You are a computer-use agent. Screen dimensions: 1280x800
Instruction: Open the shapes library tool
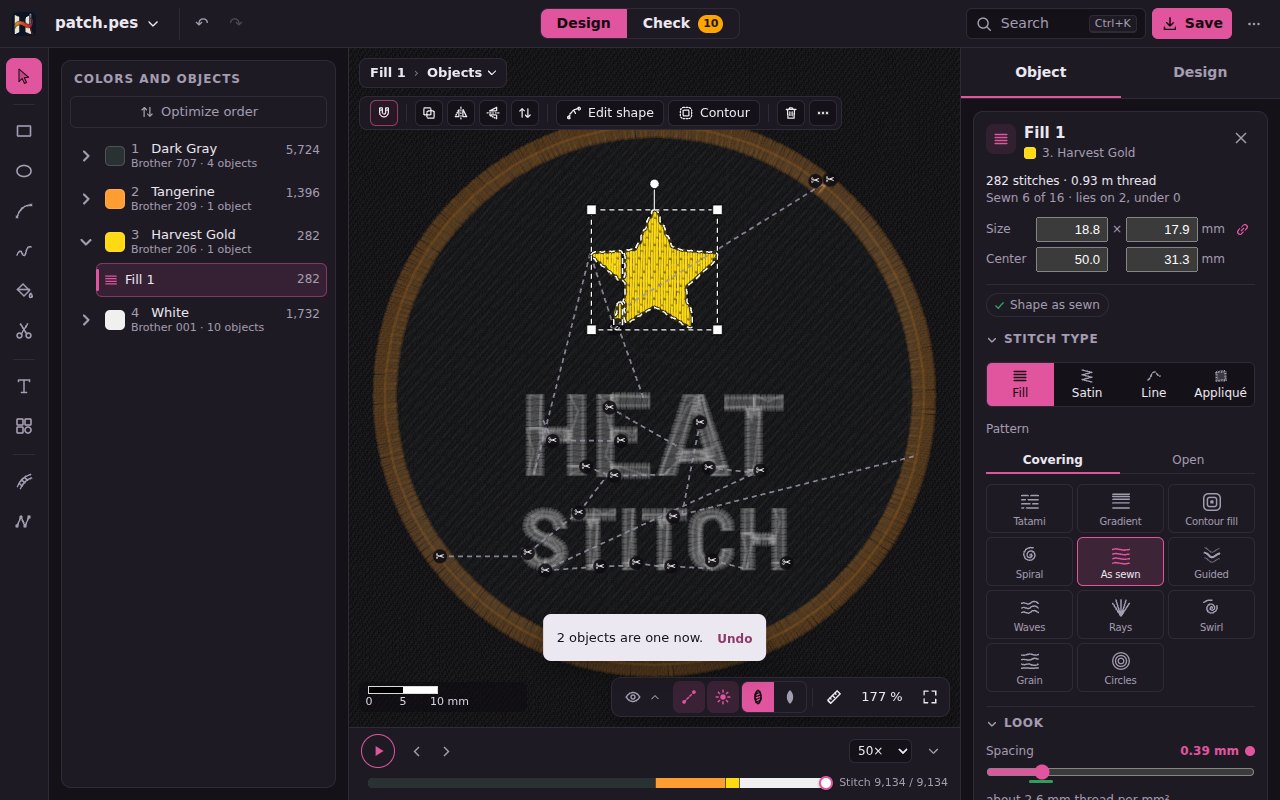coord(24,426)
